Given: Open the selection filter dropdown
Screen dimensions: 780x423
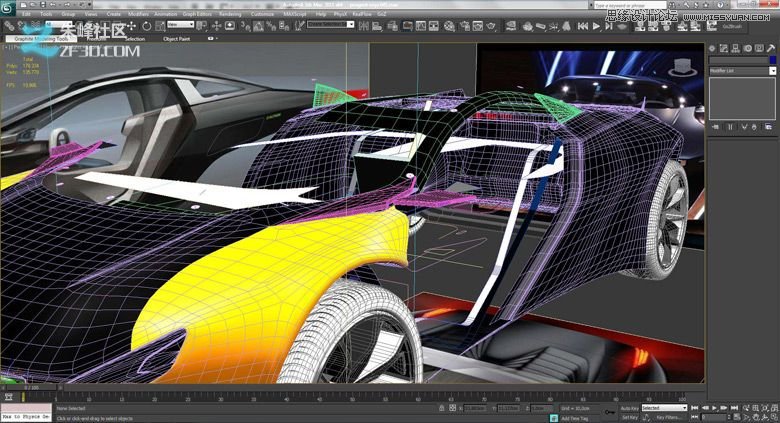Looking at the screenshot, I should [60, 24].
